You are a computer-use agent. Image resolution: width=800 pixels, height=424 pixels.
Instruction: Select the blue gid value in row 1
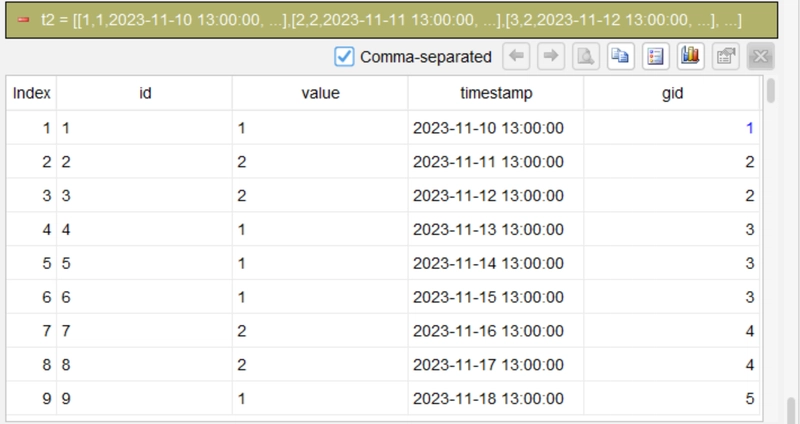coord(749,128)
